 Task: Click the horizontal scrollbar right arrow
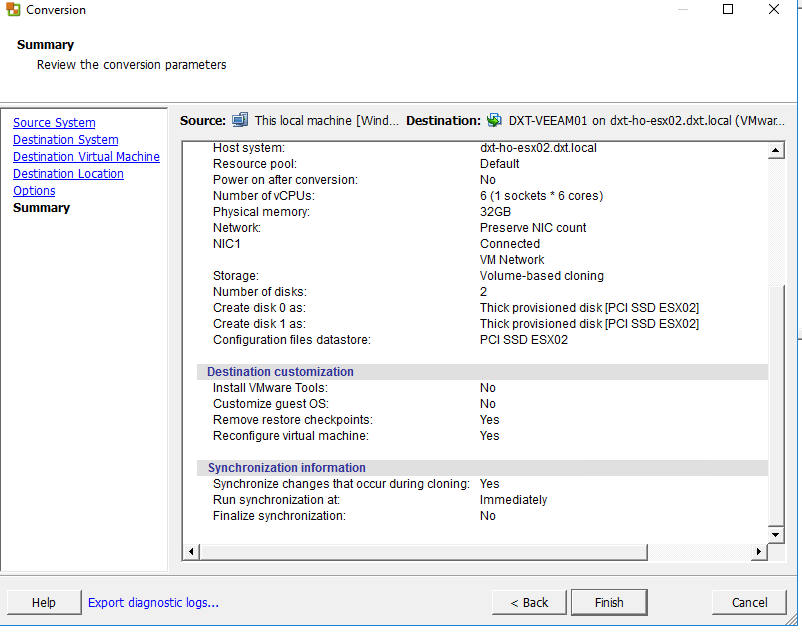pos(759,552)
